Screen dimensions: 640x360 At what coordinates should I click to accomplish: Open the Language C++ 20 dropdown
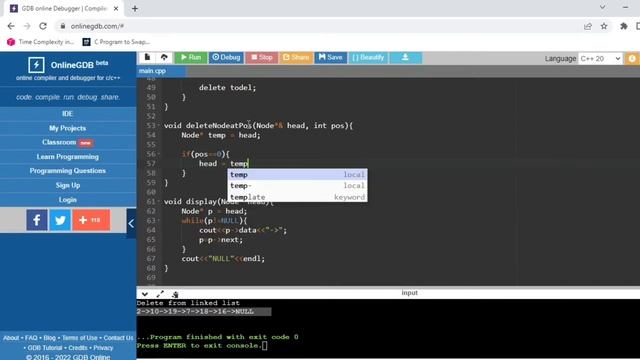(x=600, y=59)
